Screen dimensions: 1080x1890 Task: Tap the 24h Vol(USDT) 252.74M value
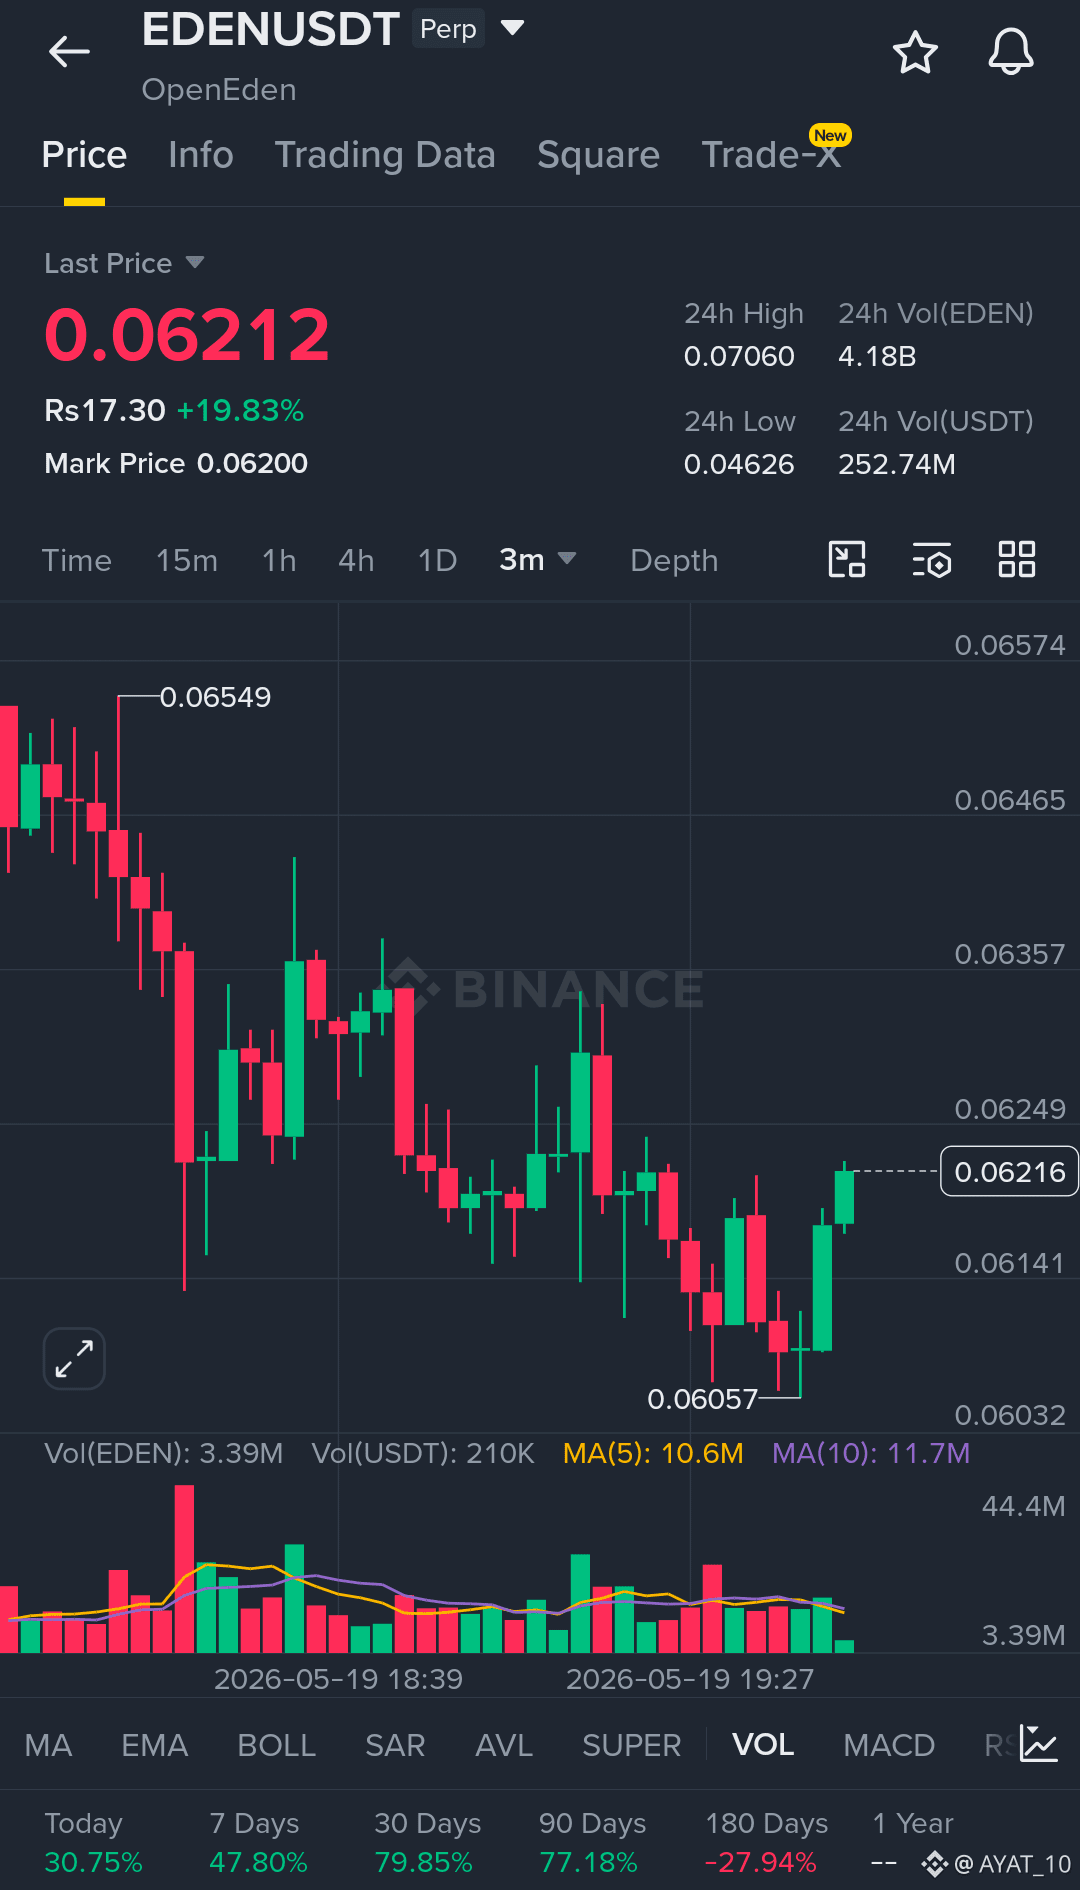tap(896, 464)
